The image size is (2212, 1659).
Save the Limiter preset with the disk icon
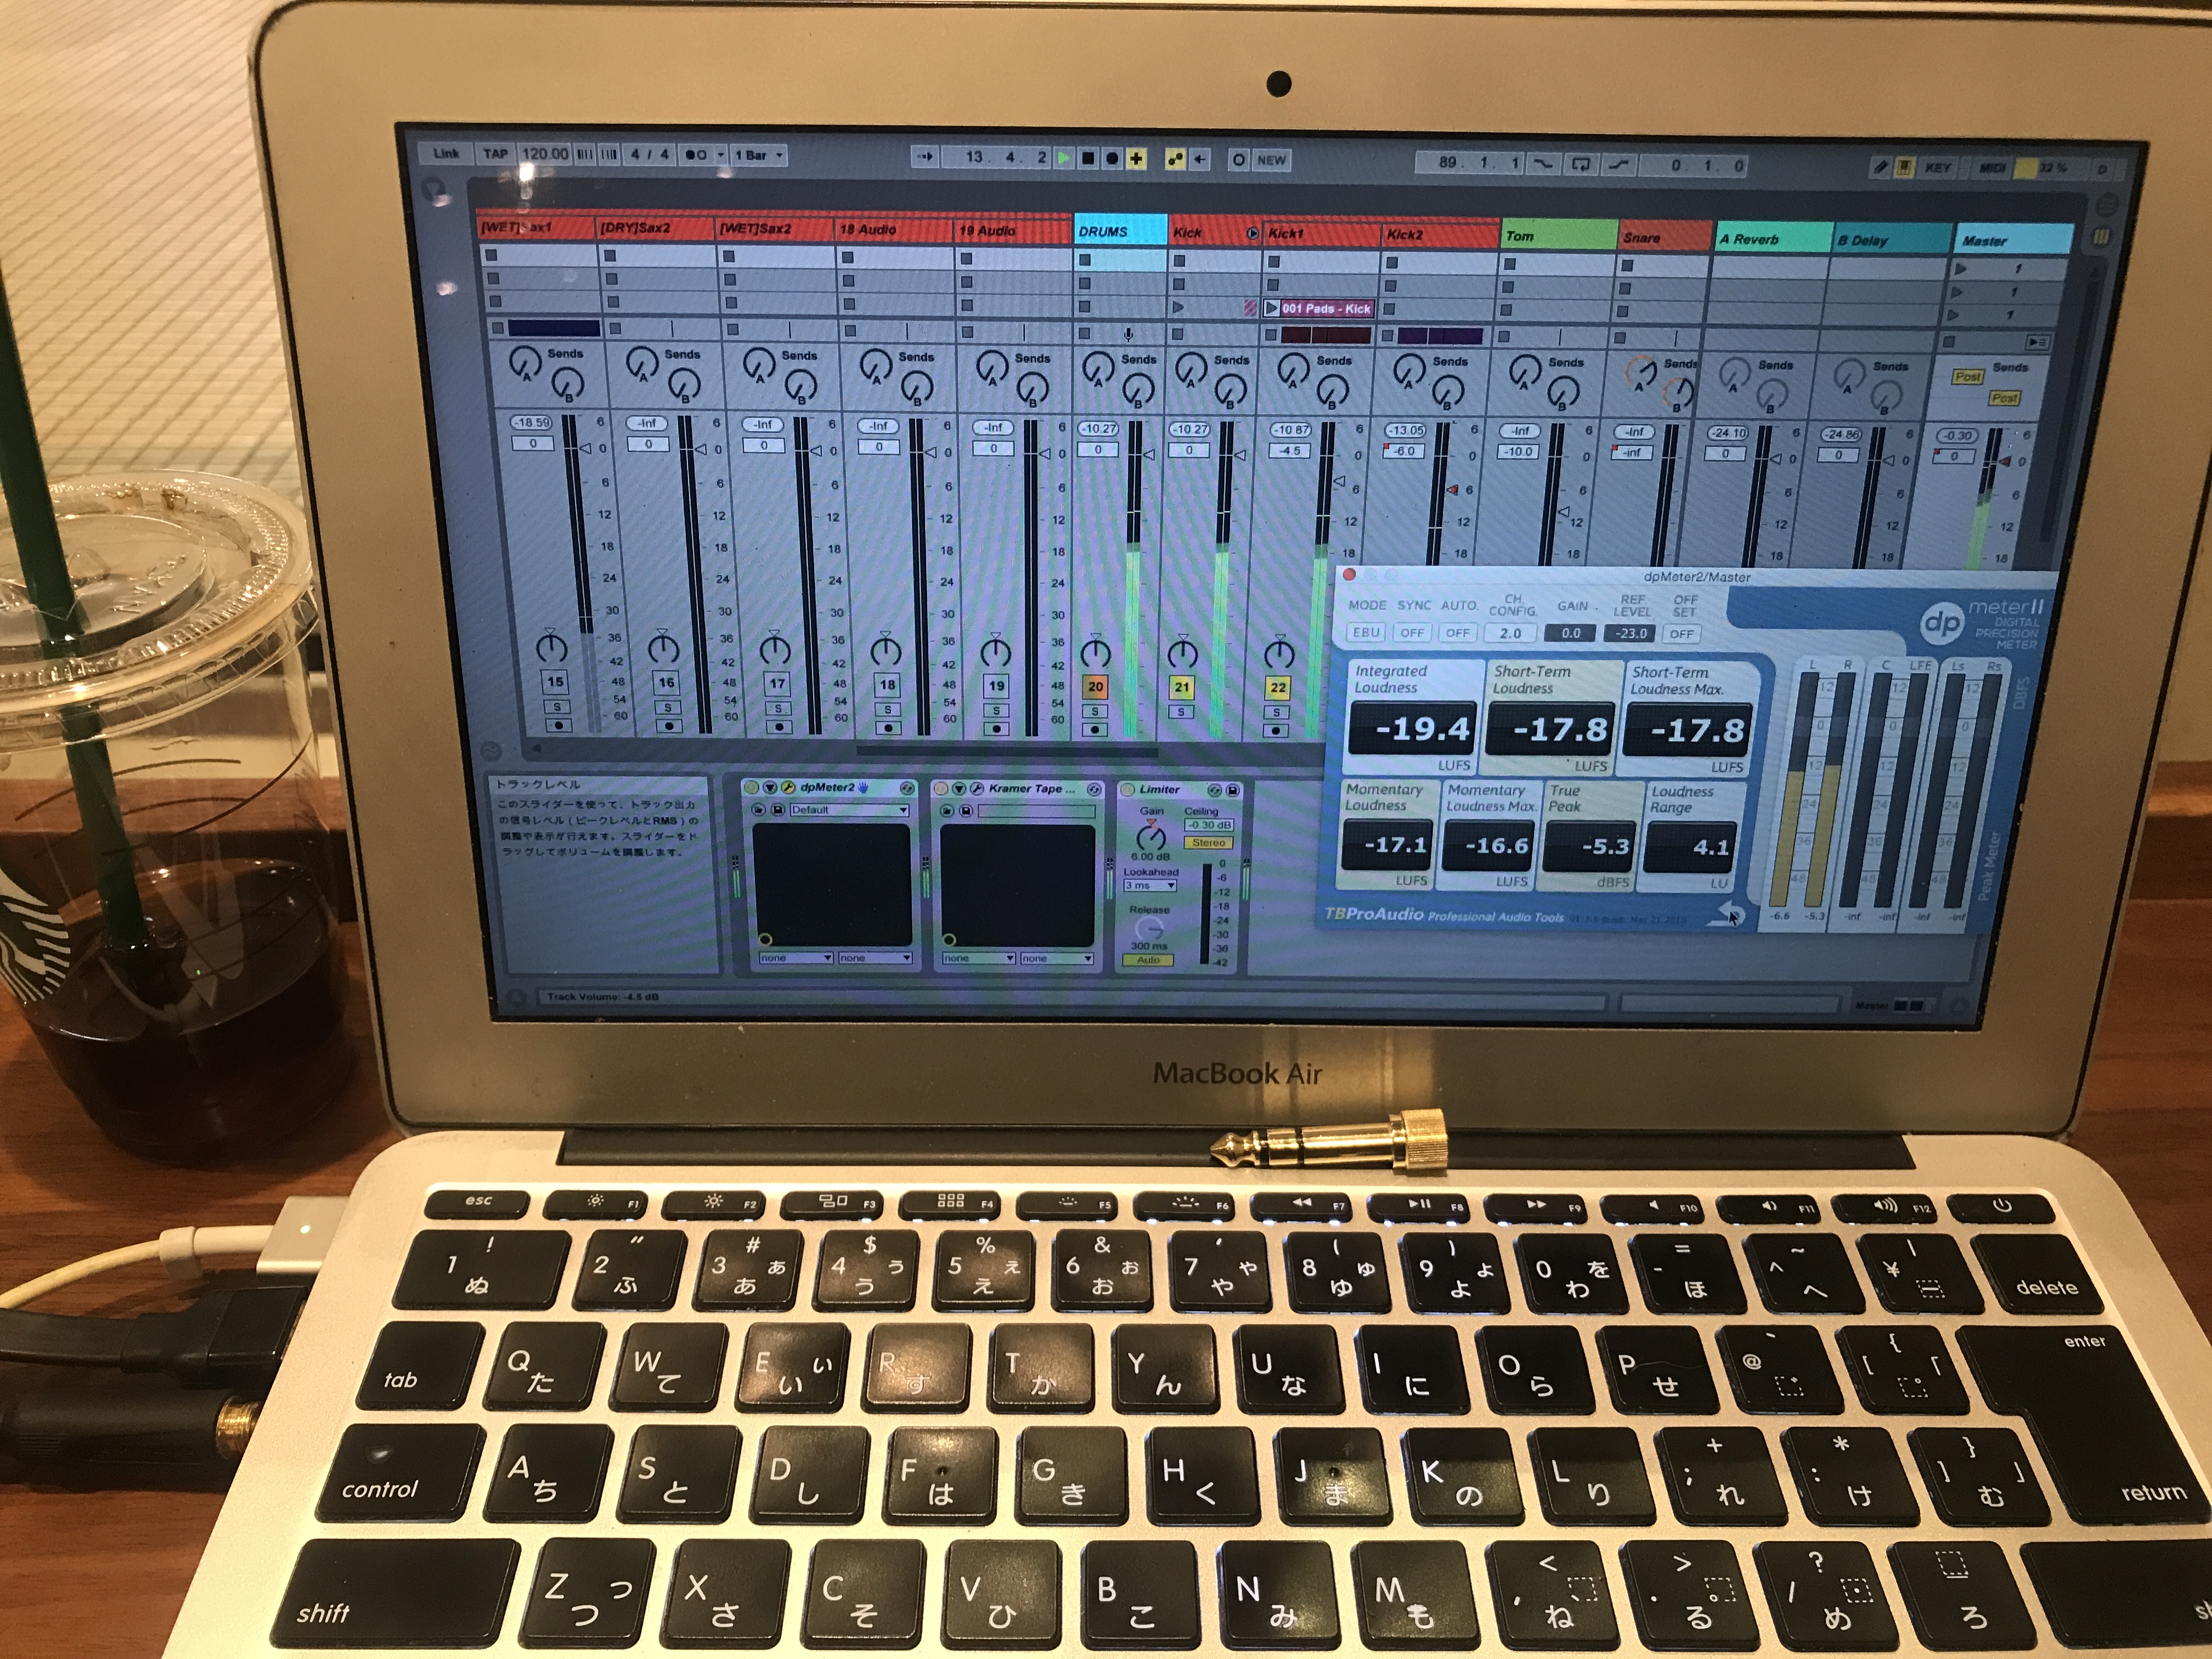1232,790
